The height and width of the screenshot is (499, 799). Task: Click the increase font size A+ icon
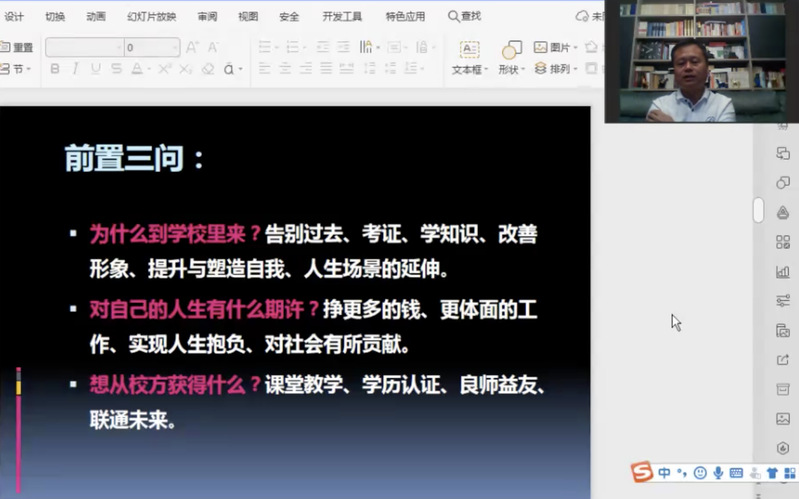pos(192,47)
